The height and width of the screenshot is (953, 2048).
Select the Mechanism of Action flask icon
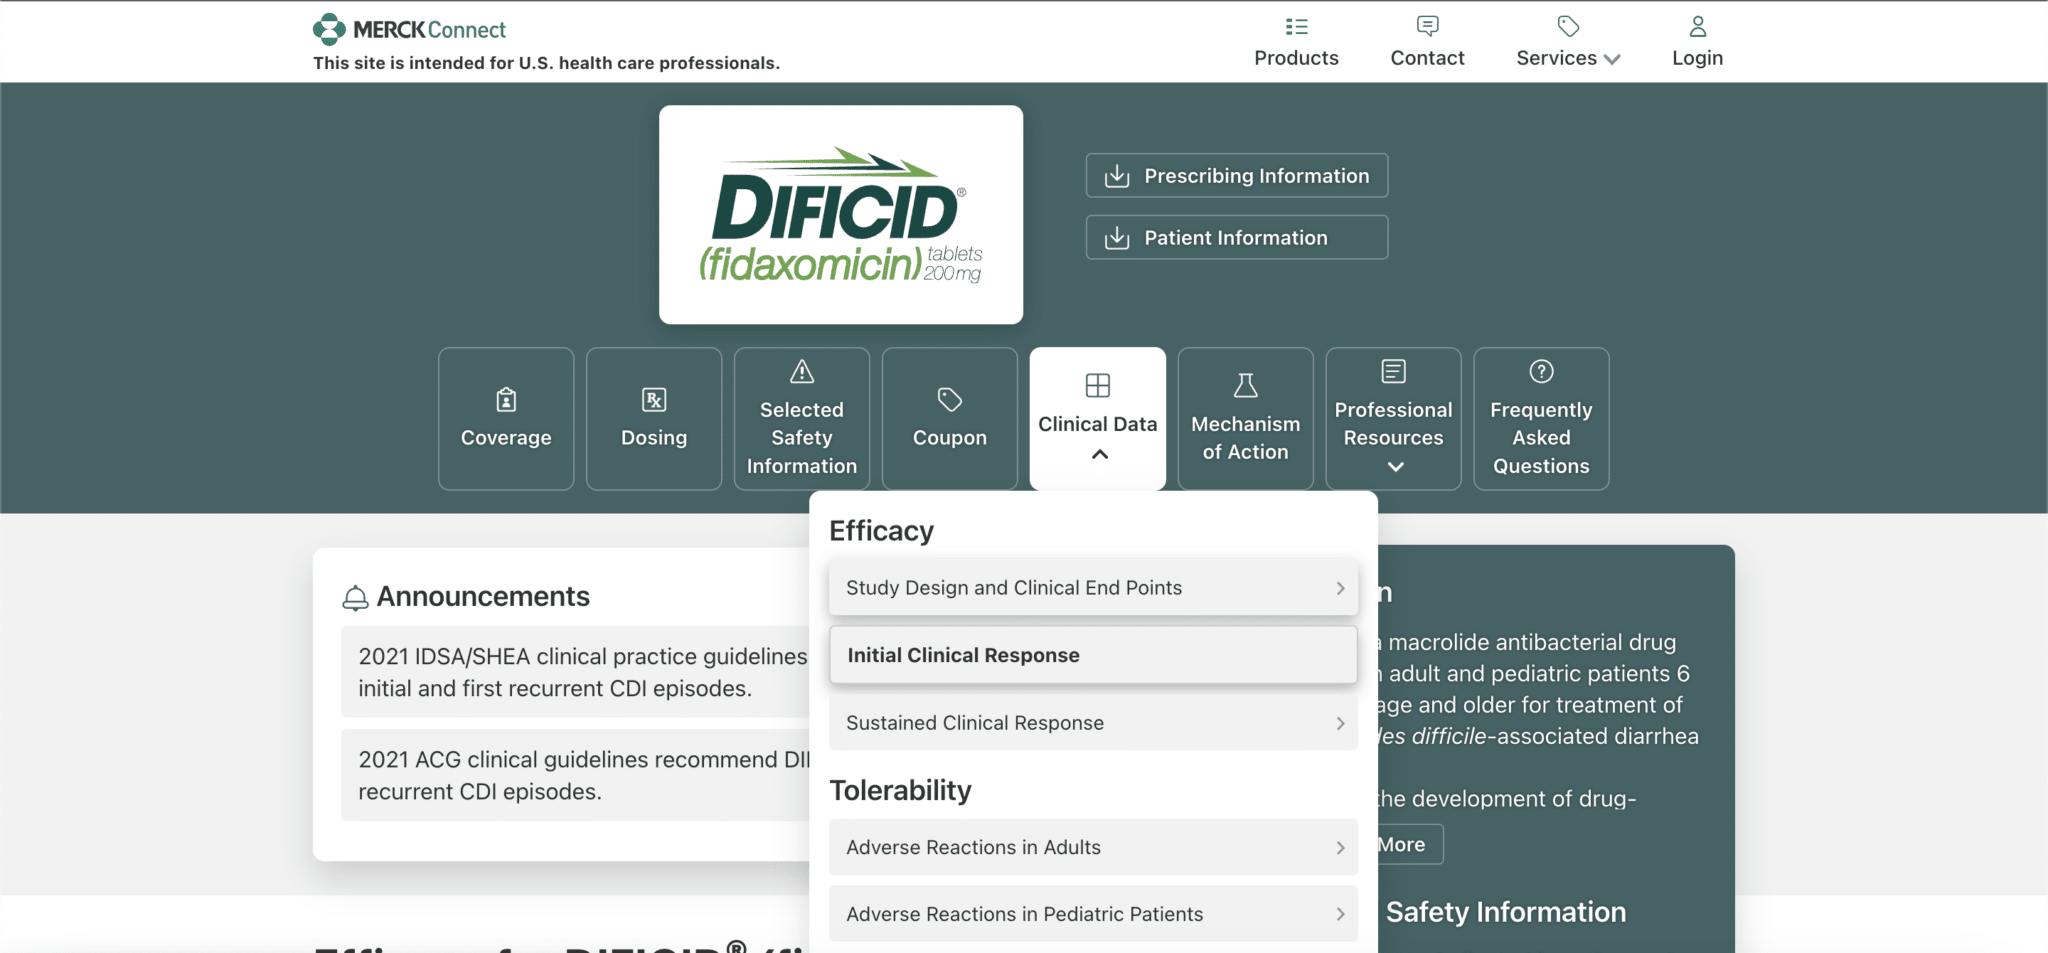pos(1245,385)
